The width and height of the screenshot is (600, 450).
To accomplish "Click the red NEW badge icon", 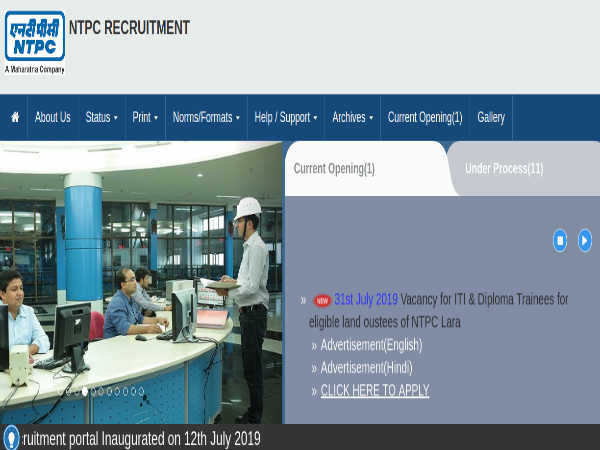I will [322, 300].
